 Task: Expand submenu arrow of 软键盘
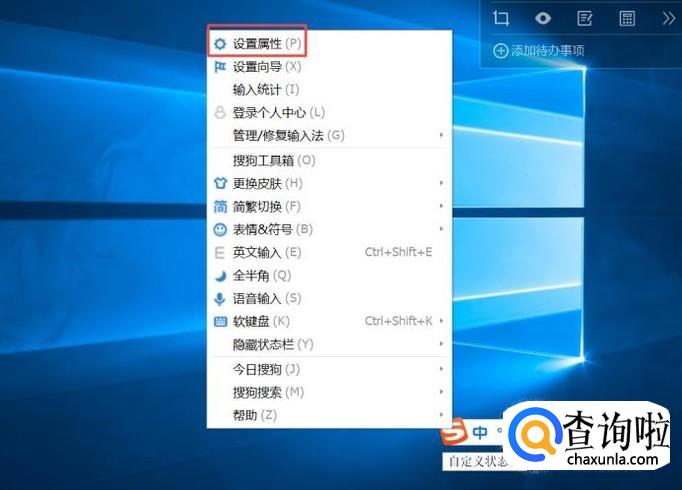(x=441, y=321)
